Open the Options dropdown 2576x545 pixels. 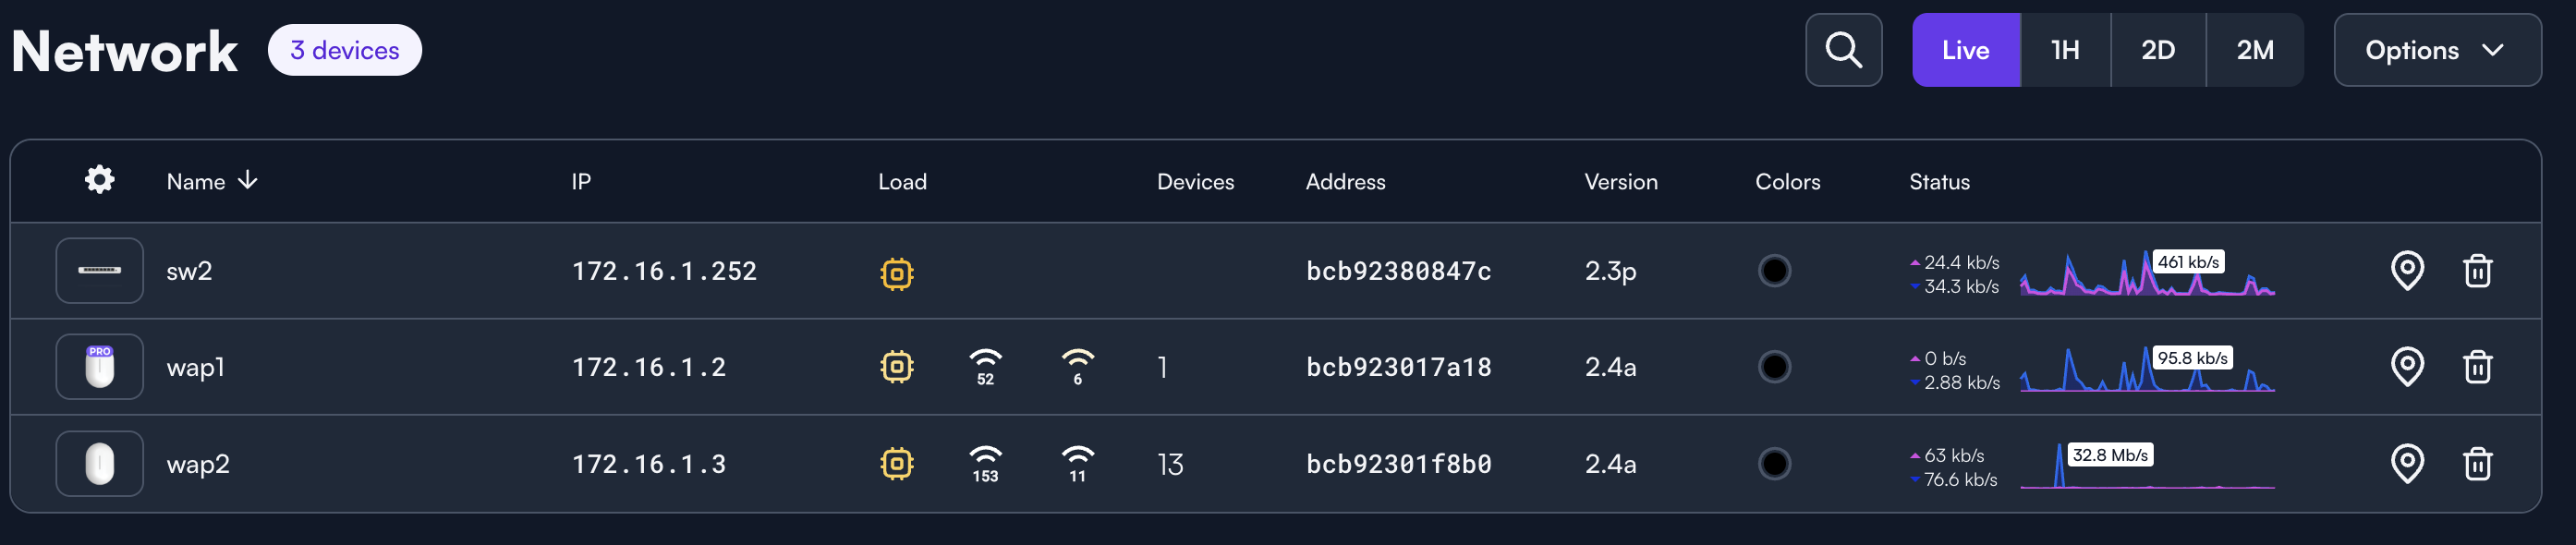(x=2436, y=50)
